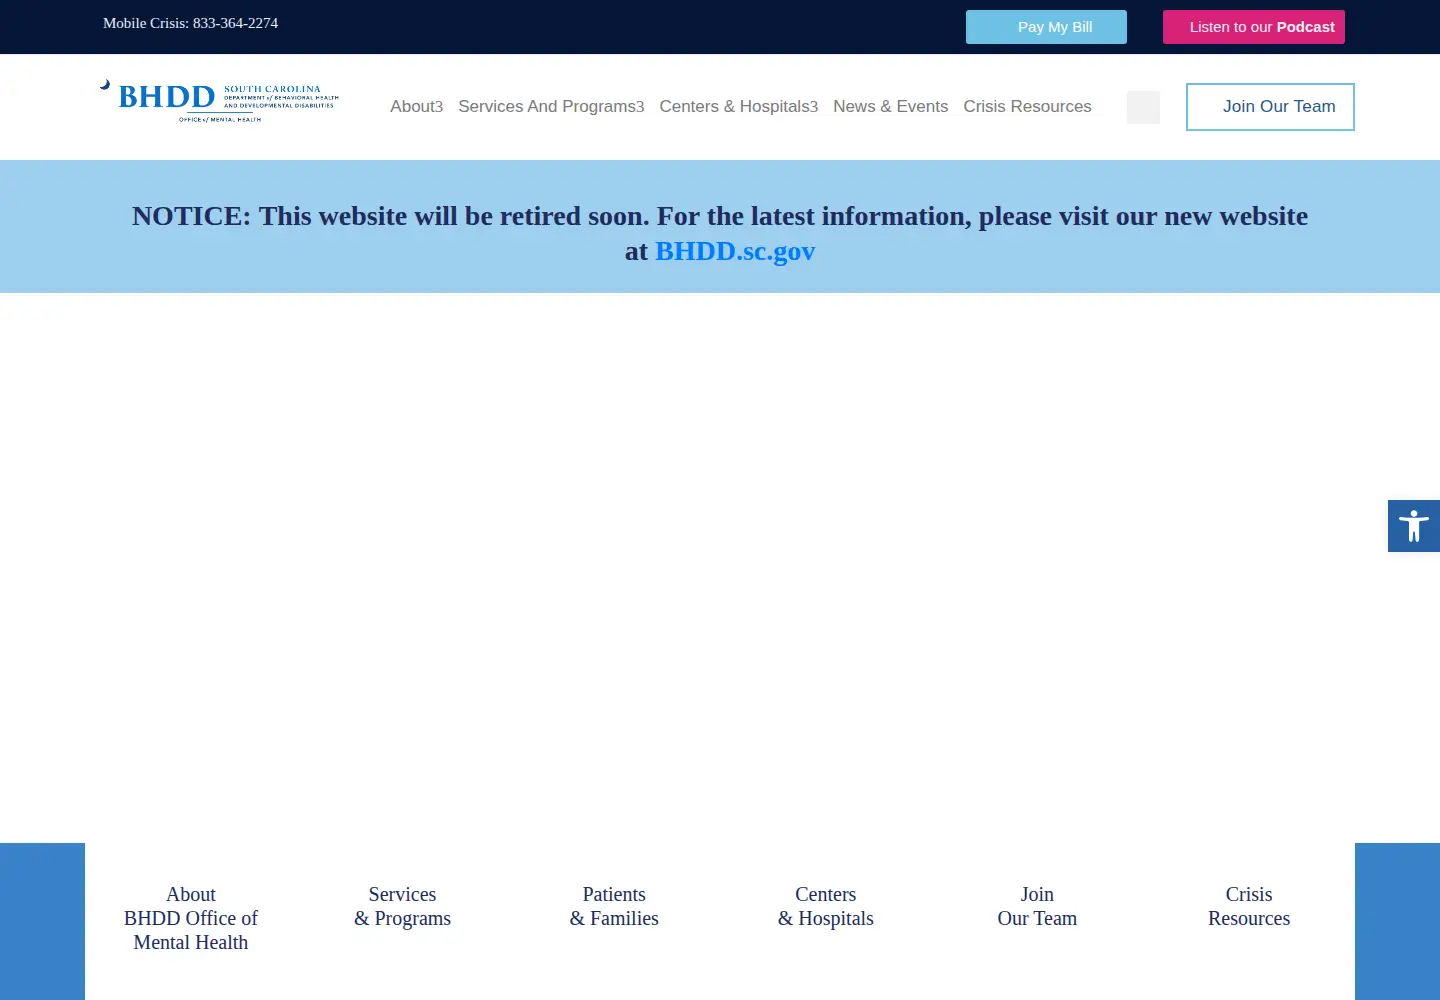Open Patients & Families tile

[614, 906]
